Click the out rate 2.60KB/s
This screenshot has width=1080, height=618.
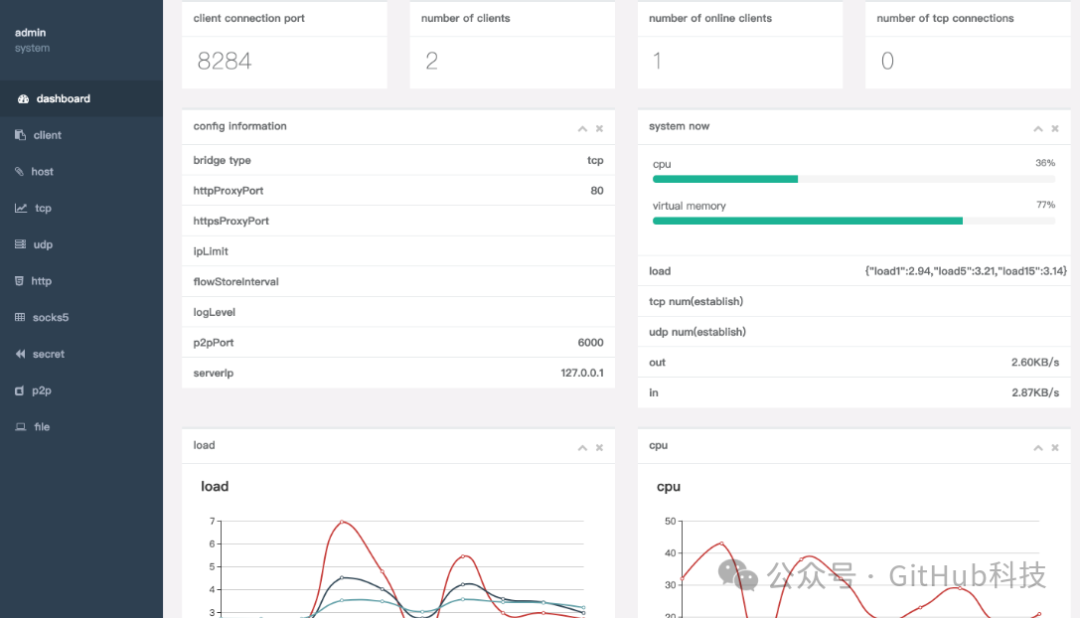[1035, 362]
